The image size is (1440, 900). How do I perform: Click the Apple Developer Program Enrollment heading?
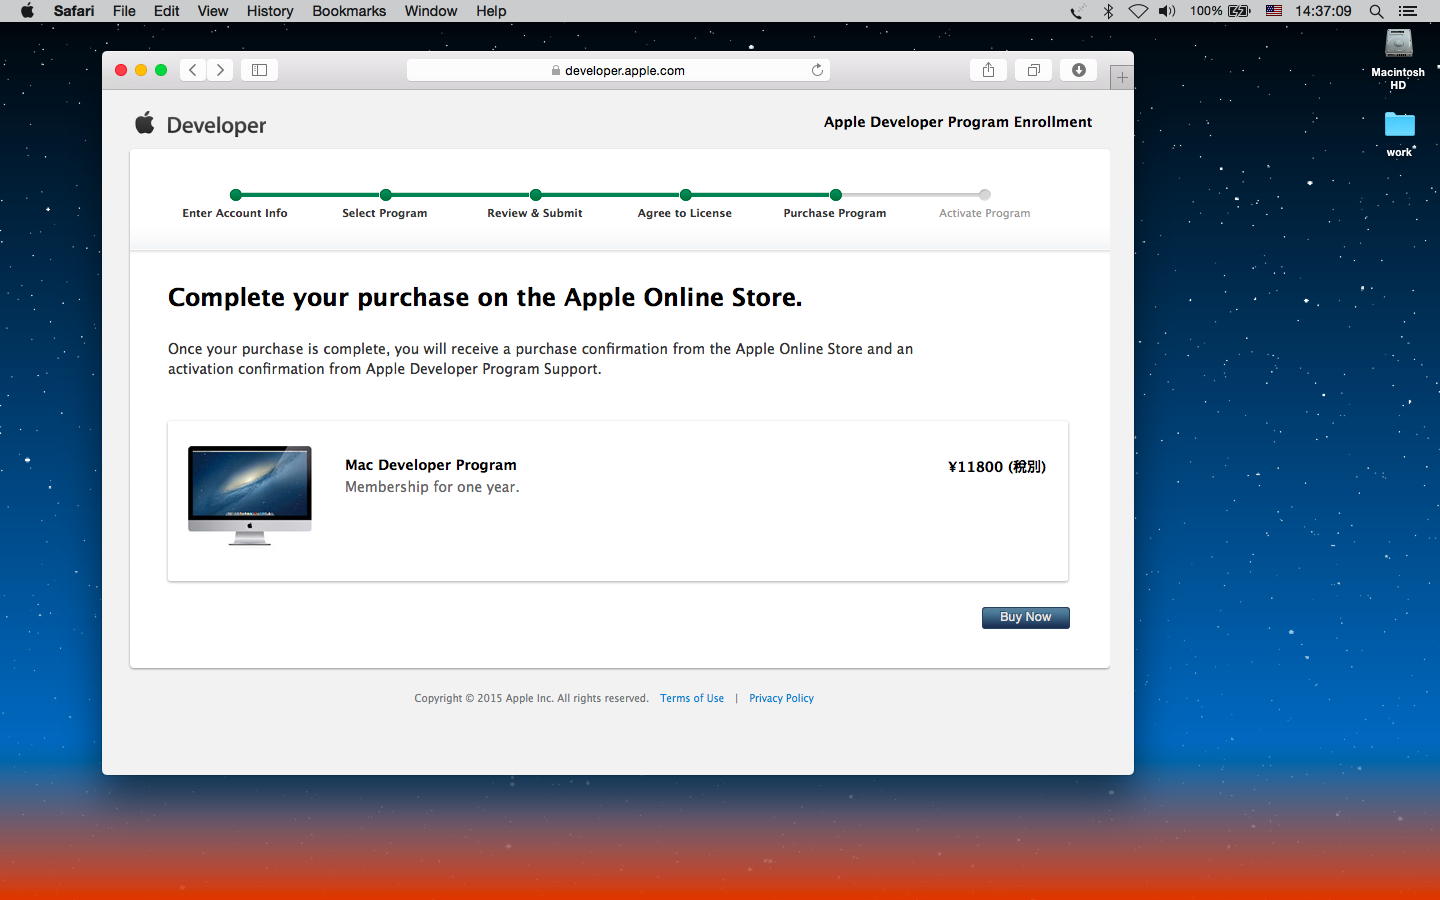pos(958,122)
